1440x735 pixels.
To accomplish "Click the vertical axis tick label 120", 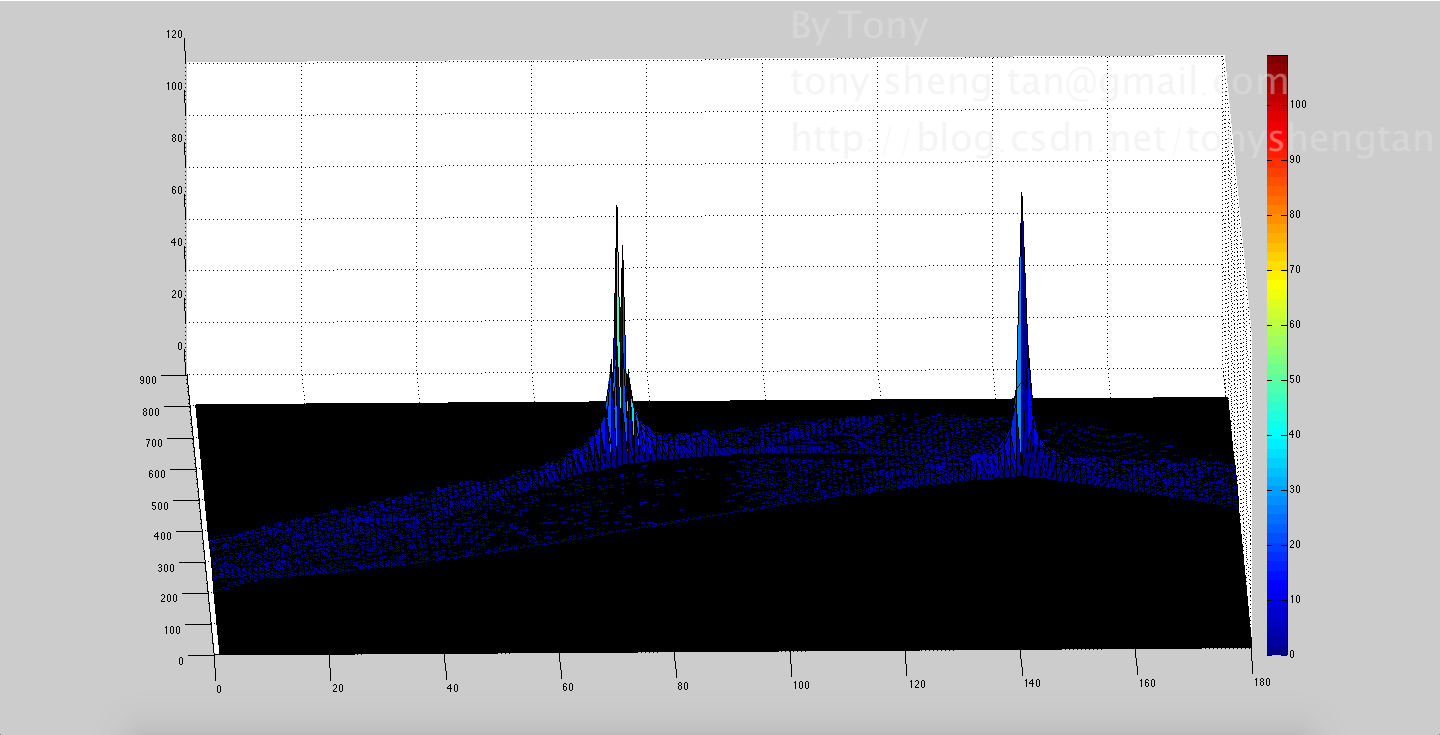I will (x=174, y=35).
